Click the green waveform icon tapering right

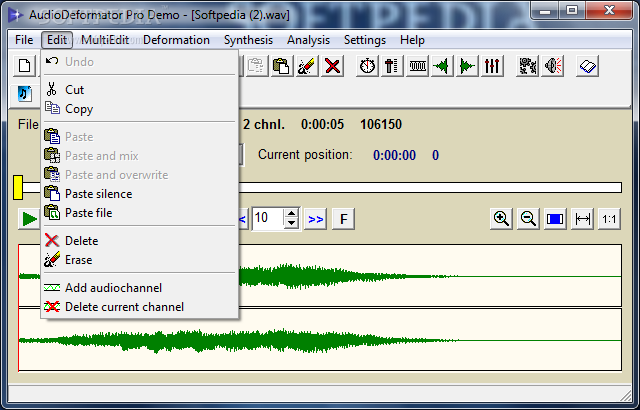point(467,66)
